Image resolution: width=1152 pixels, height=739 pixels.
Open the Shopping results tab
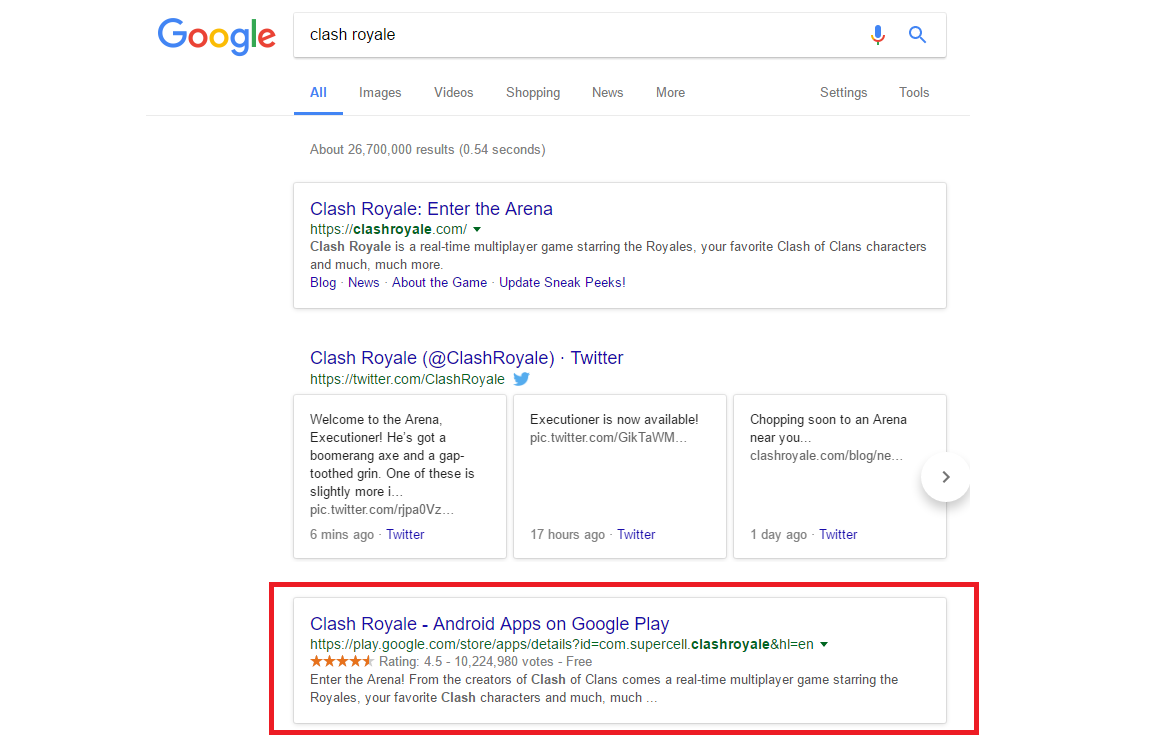[532, 92]
